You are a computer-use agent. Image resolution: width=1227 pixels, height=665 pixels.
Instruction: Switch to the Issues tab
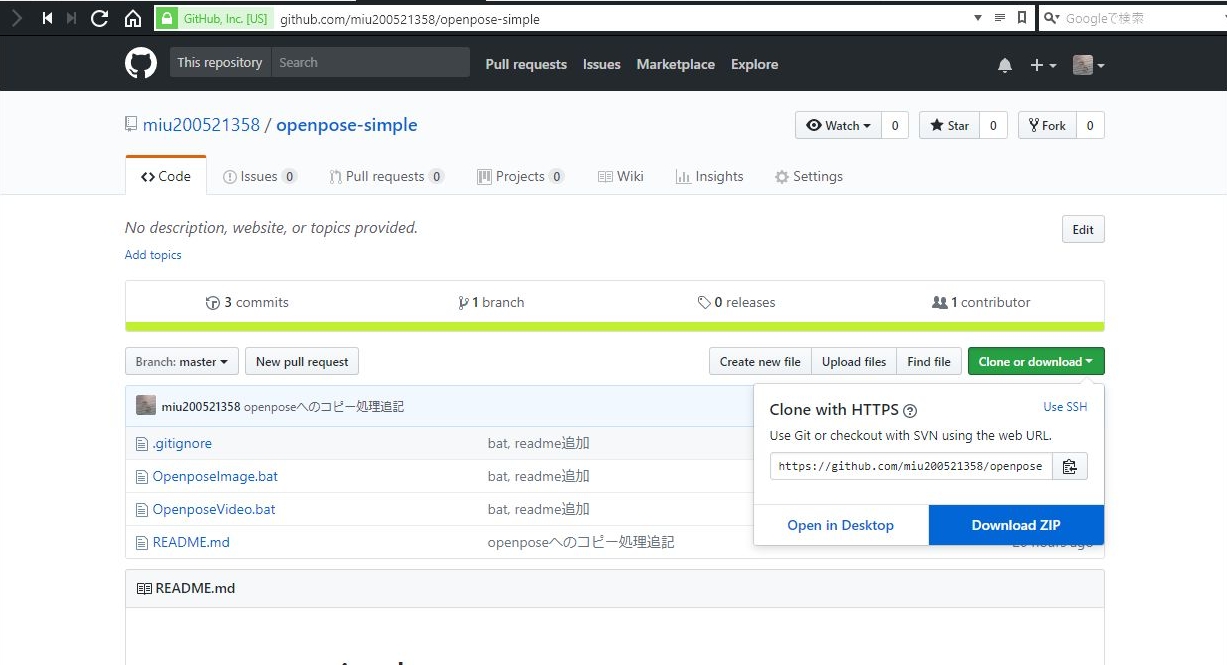coord(258,176)
